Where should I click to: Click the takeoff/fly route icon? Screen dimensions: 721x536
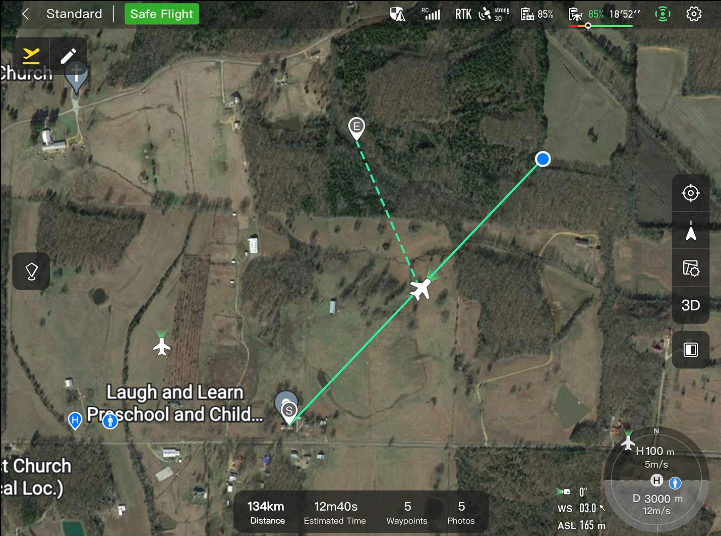coord(31,56)
